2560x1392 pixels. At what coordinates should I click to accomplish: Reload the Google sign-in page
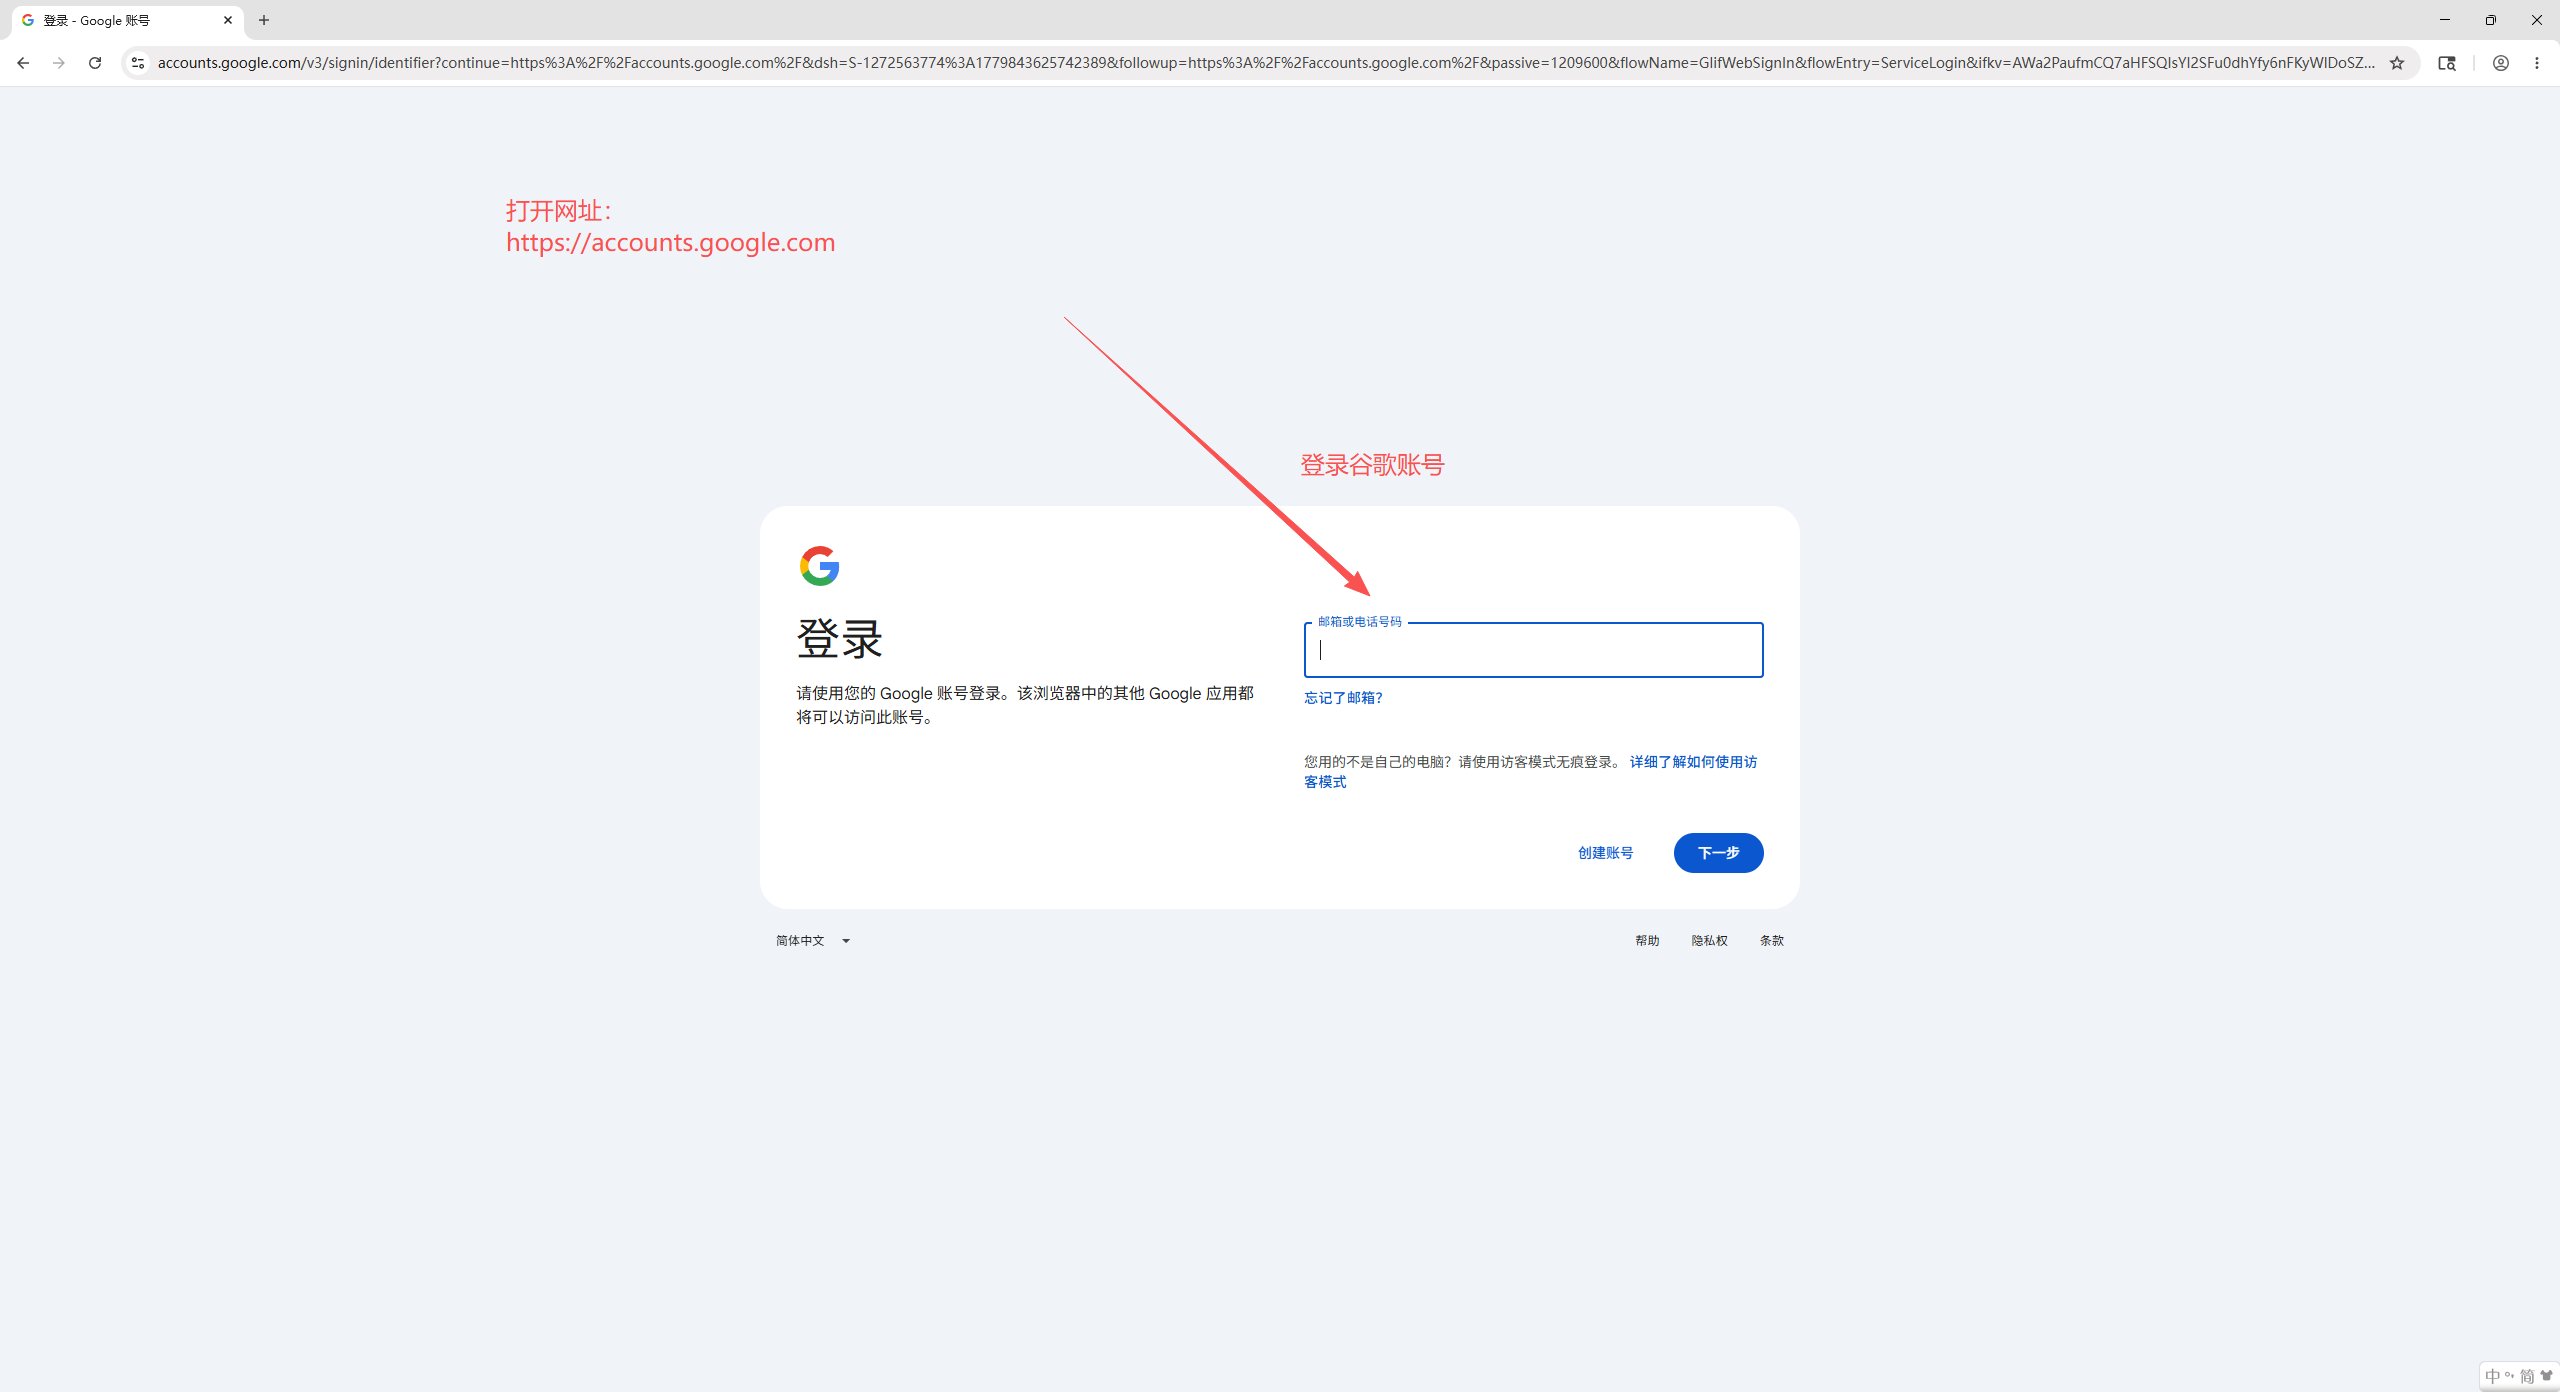click(x=95, y=63)
